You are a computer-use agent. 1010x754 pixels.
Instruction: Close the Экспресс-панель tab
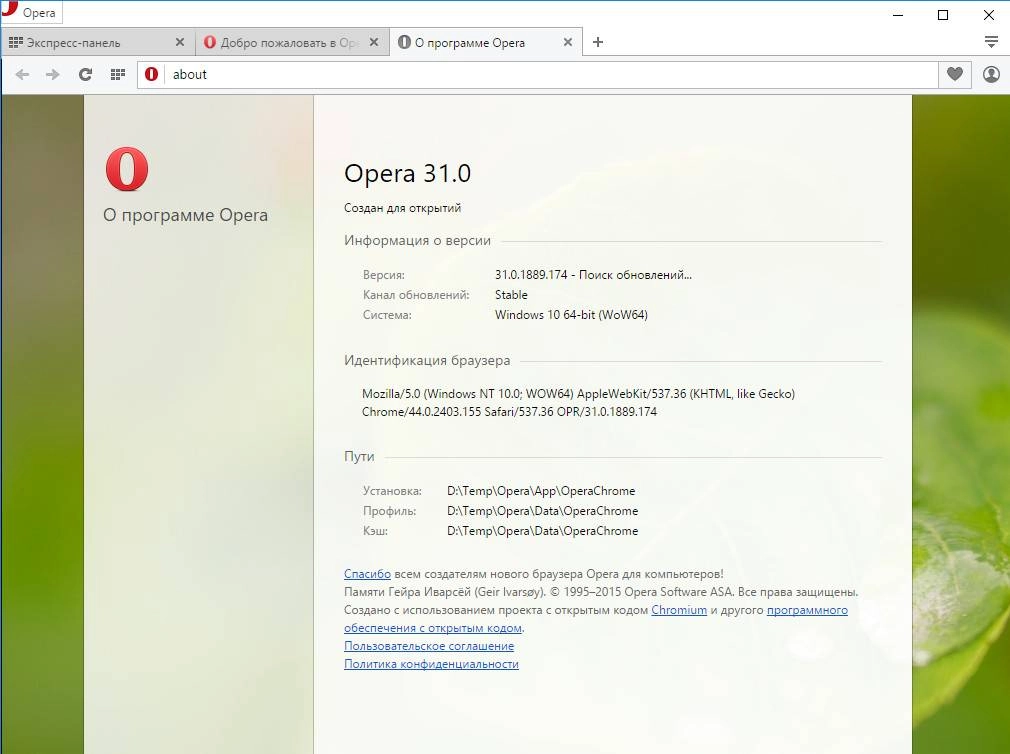click(180, 42)
